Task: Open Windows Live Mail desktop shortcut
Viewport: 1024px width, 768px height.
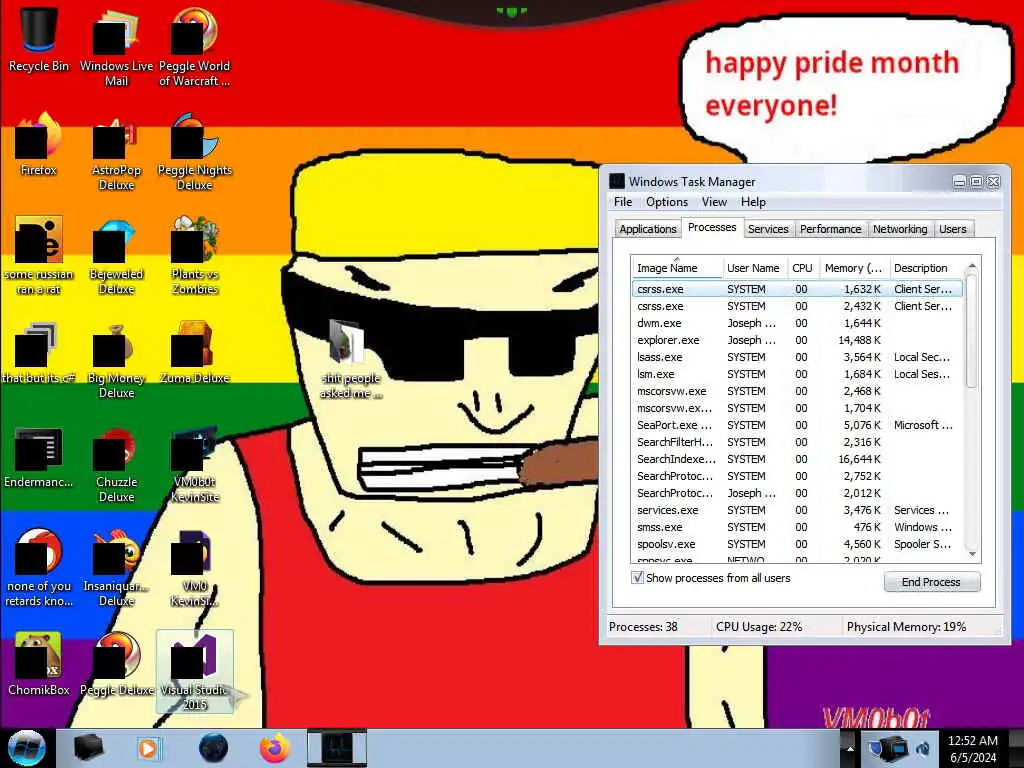Action: [x=116, y=47]
